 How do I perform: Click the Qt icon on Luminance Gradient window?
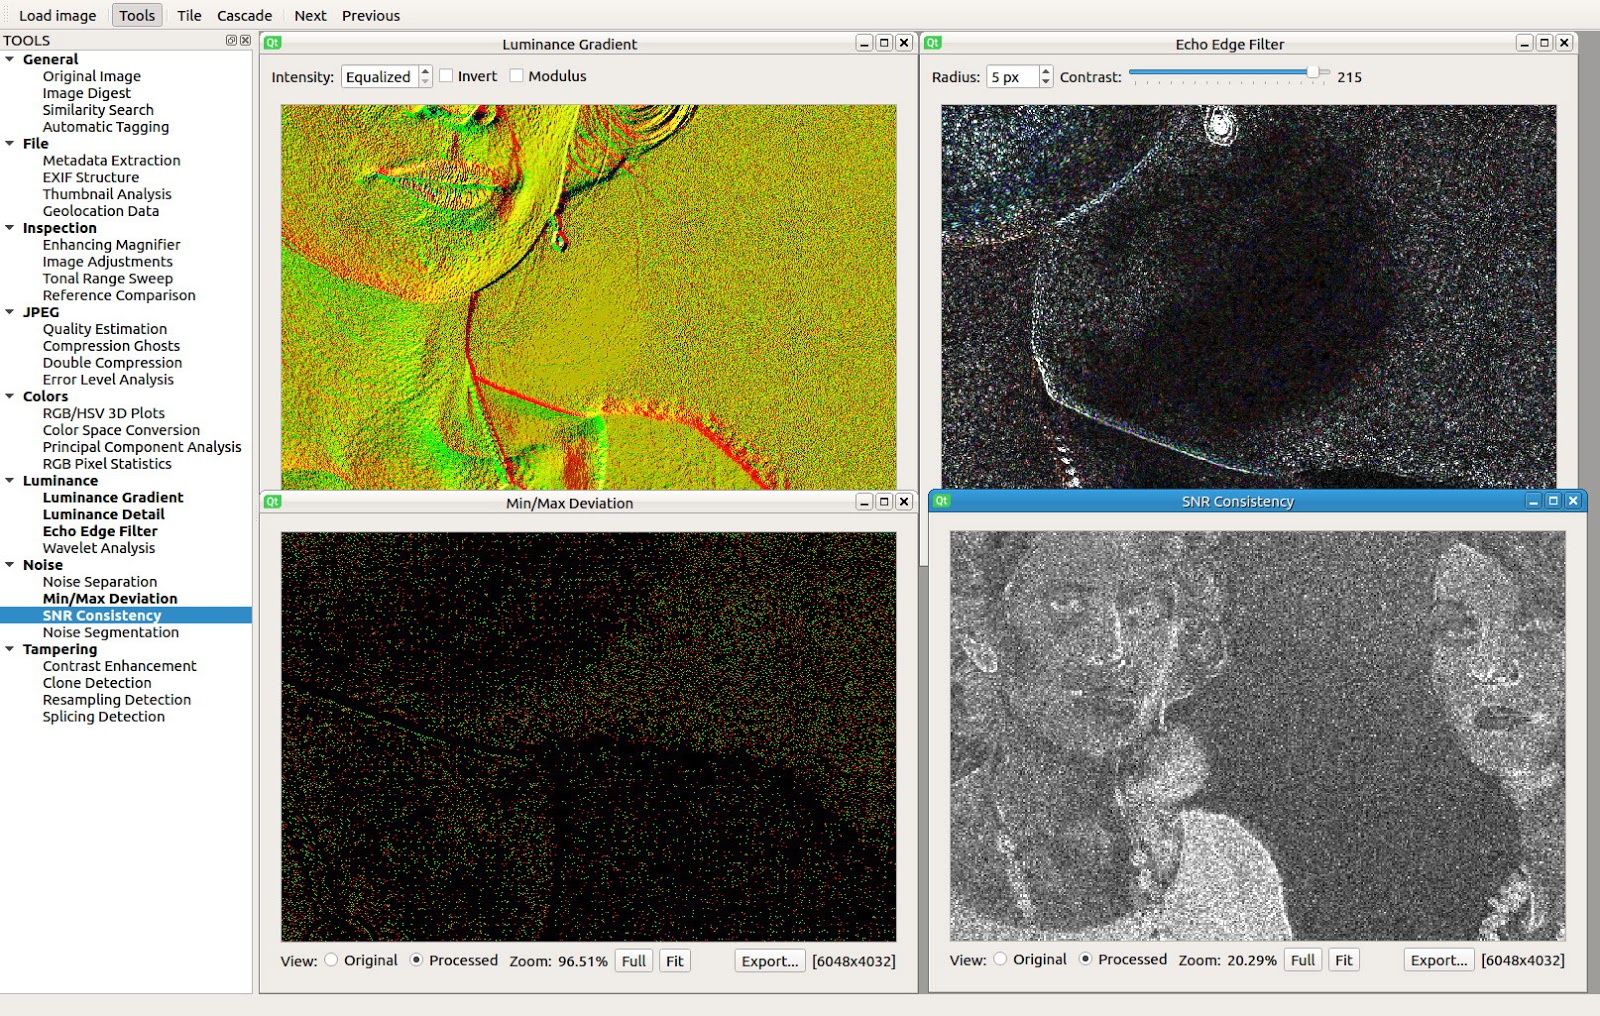[x=271, y=43]
